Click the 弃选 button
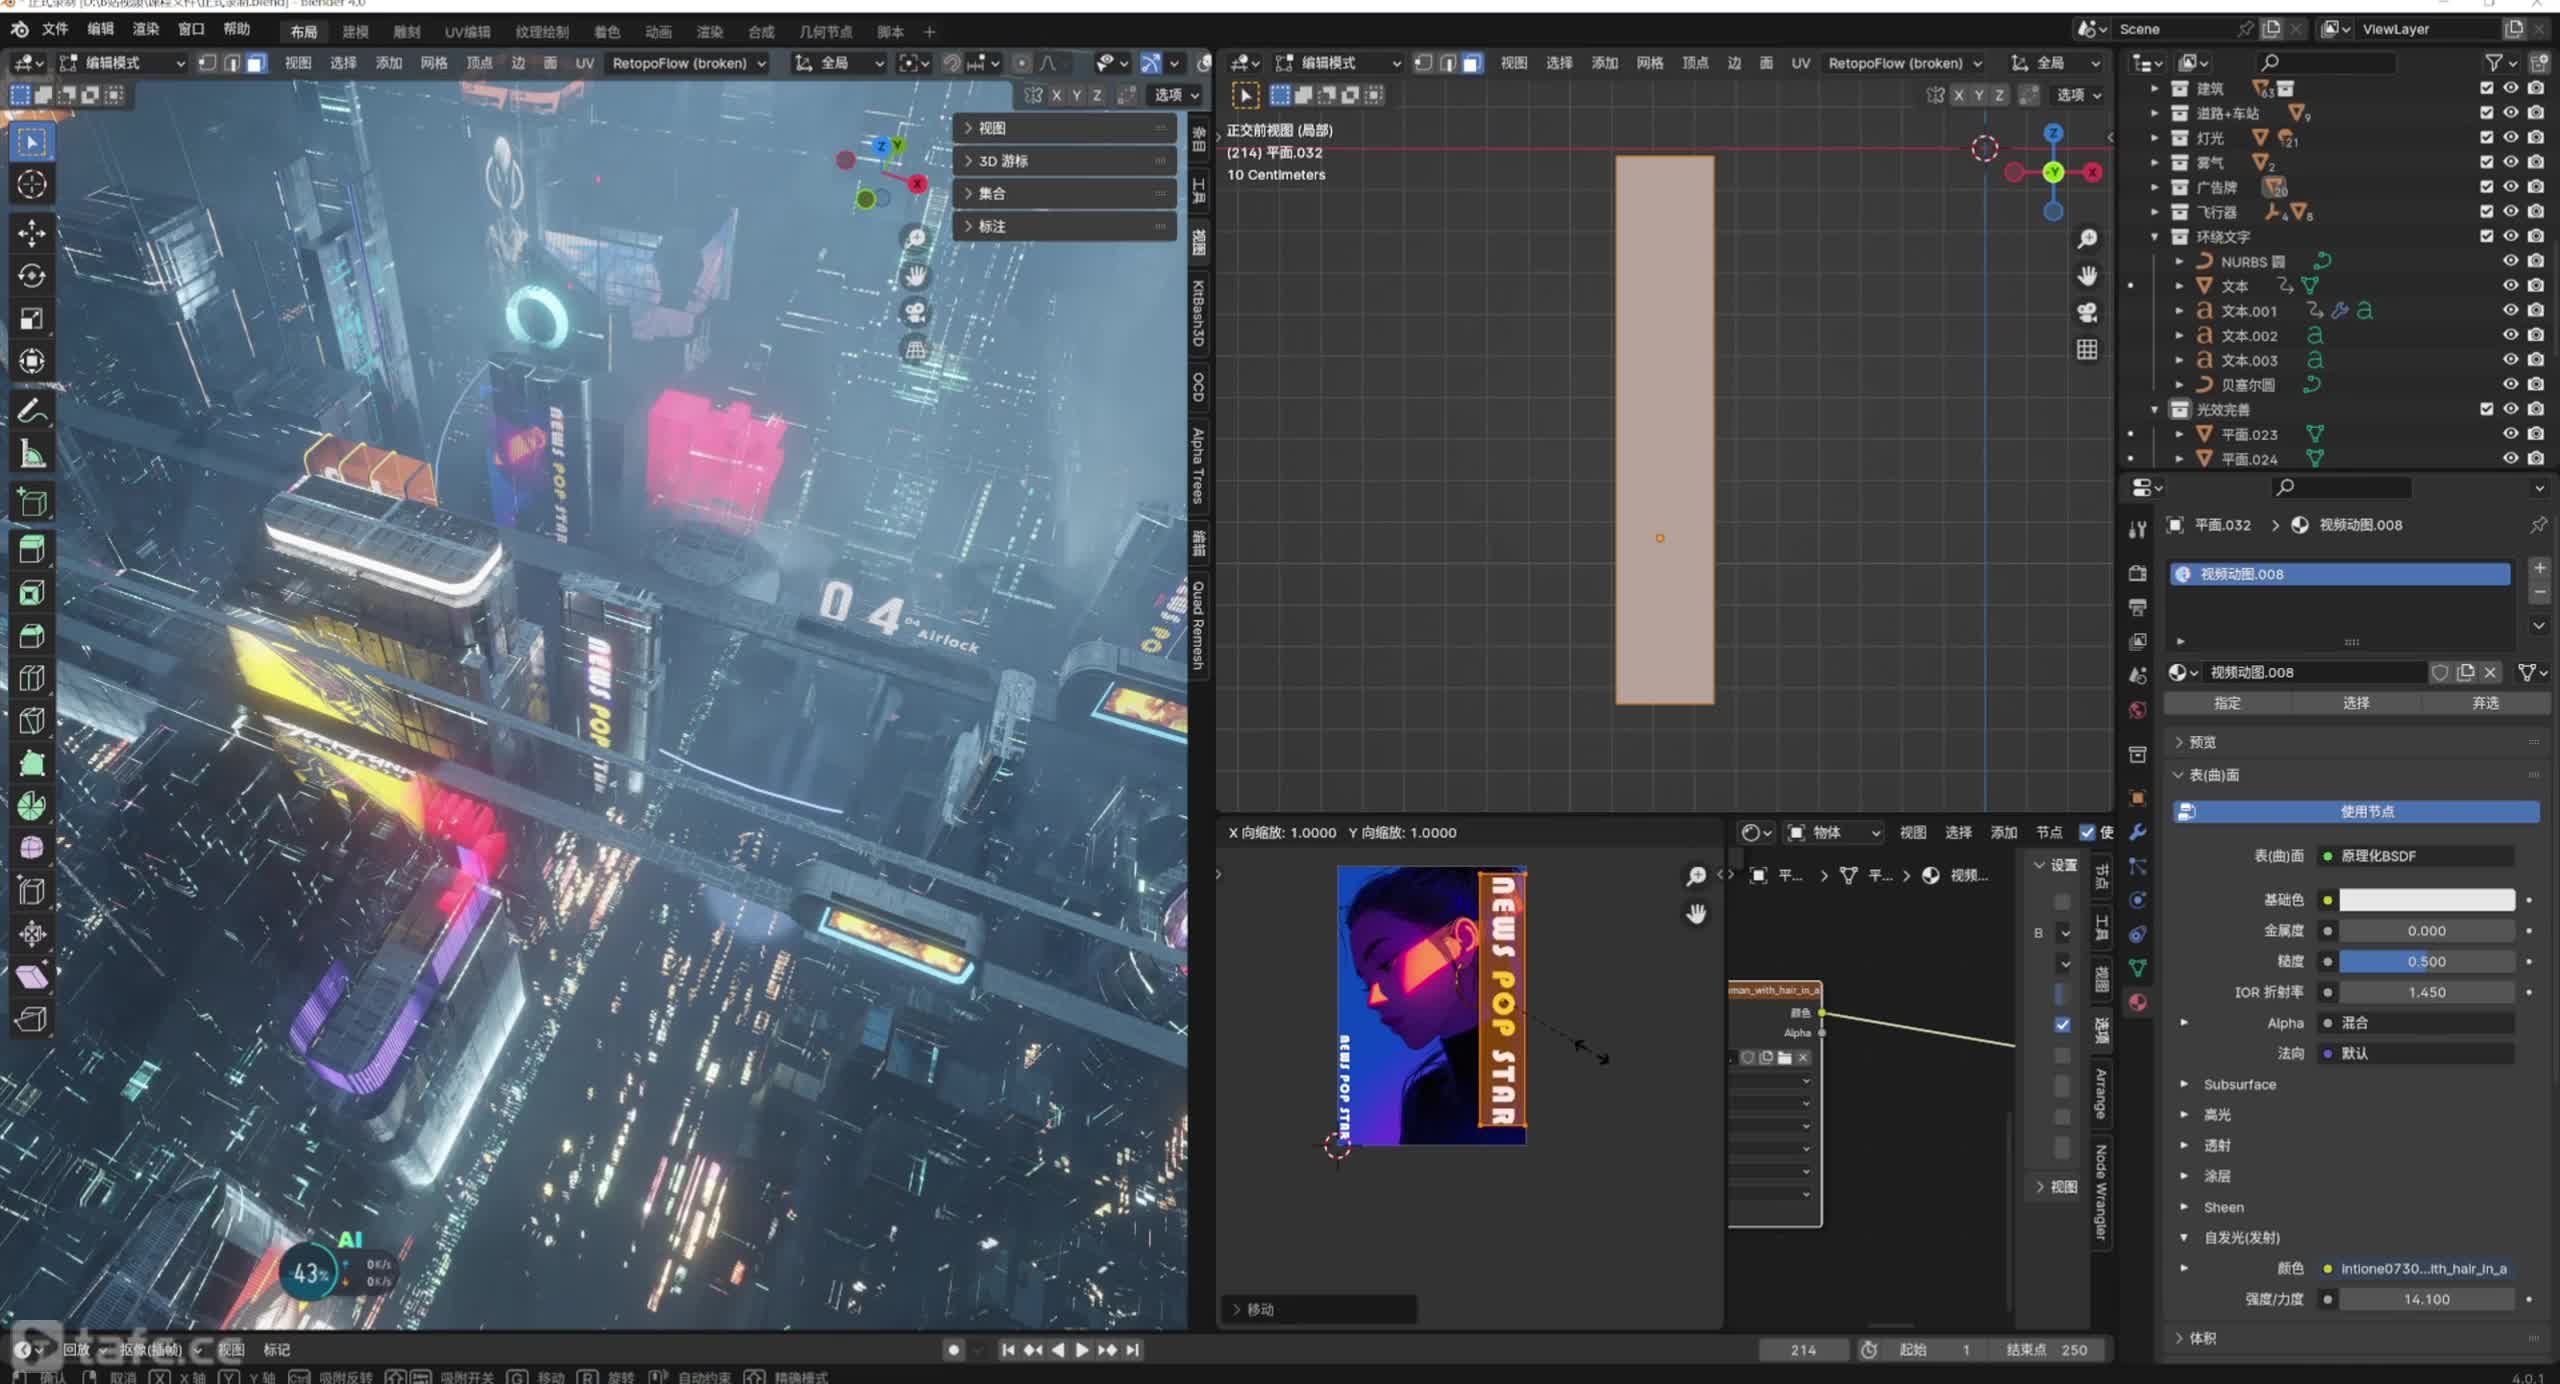 point(2486,703)
